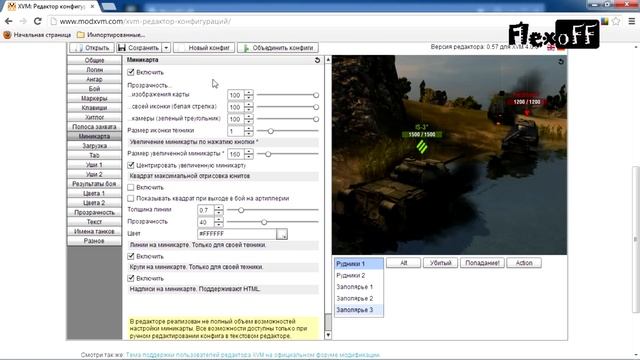Open the Цвета 1 section
The image size is (640, 360).
94,193
